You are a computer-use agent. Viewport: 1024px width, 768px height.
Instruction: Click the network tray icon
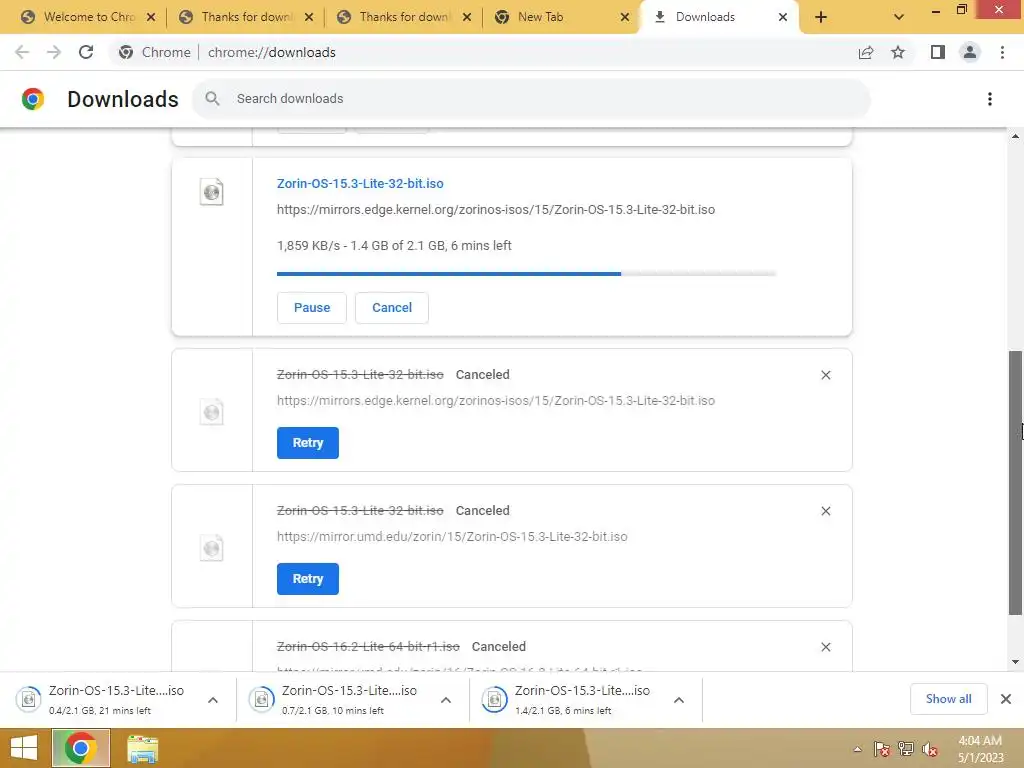[906, 749]
